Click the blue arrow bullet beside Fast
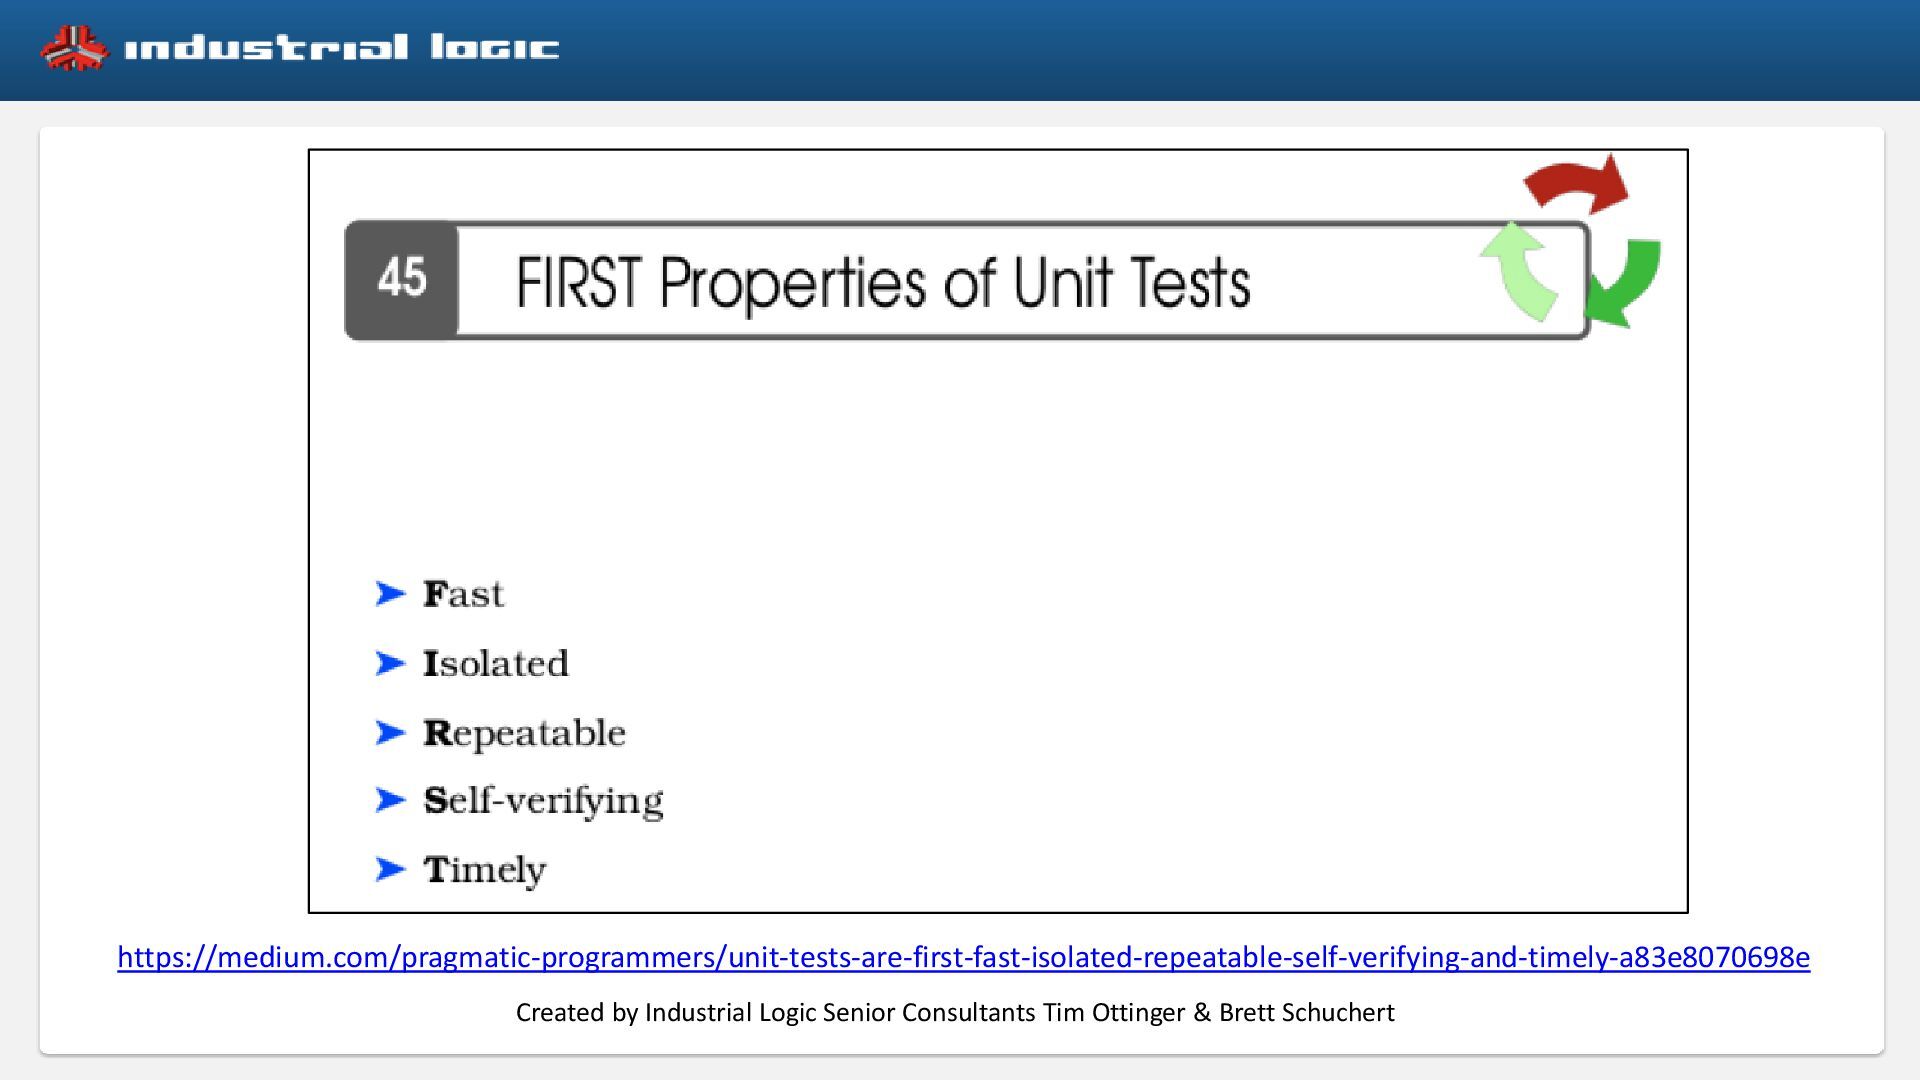 point(390,594)
